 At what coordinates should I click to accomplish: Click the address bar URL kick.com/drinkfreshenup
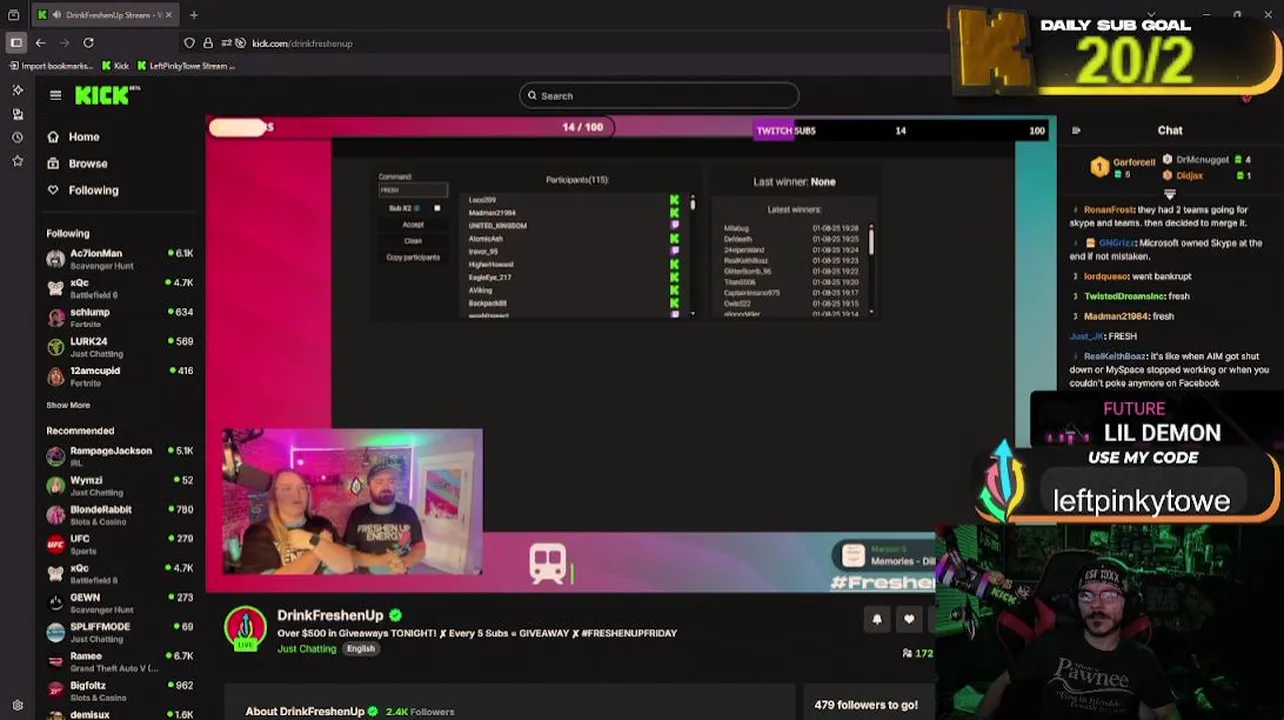pyautogui.click(x=302, y=43)
